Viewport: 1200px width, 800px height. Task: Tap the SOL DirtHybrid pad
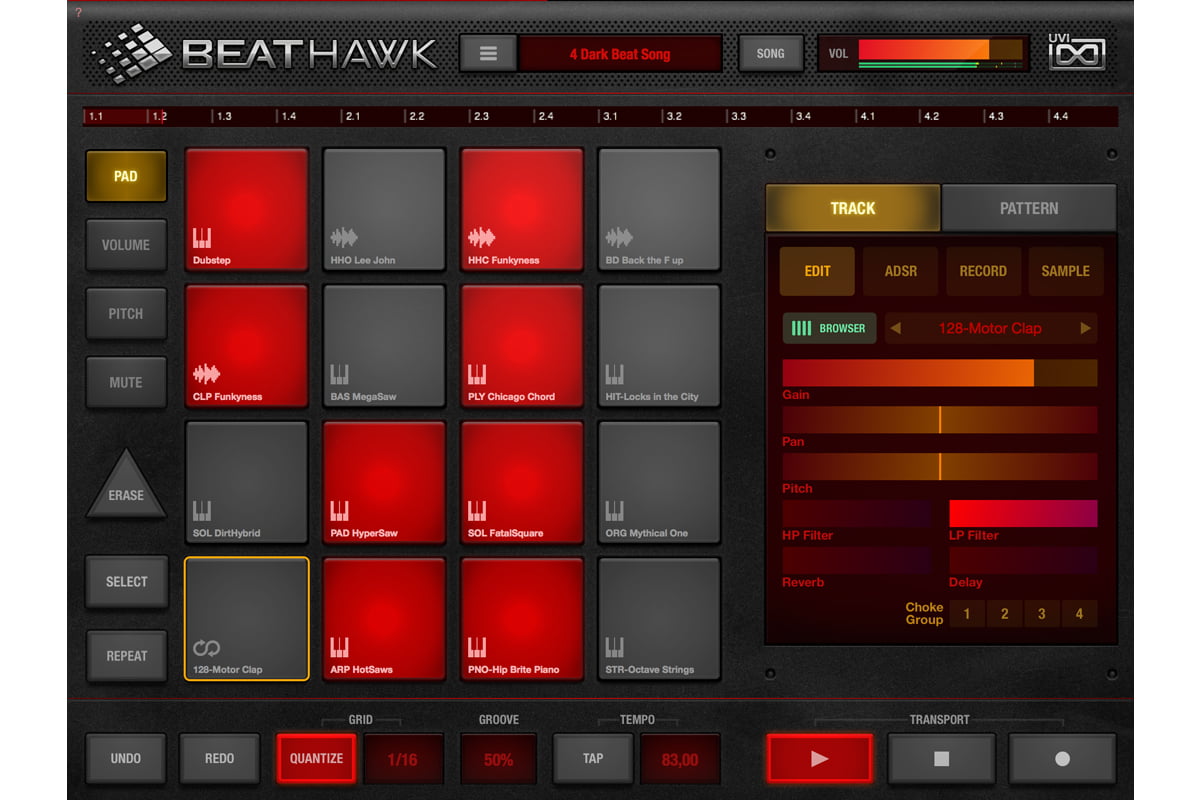pyautogui.click(x=246, y=483)
